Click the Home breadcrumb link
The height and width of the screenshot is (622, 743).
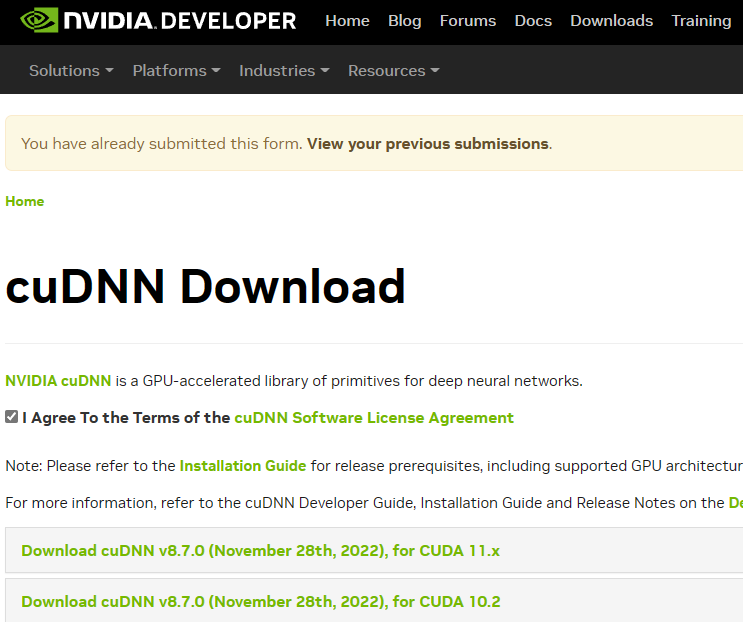pos(25,201)
